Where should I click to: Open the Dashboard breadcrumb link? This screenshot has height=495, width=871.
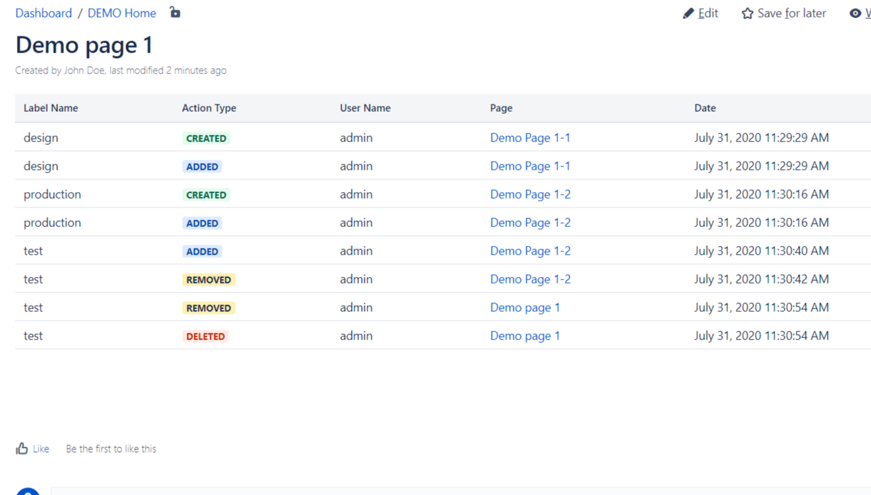[43, 13]
